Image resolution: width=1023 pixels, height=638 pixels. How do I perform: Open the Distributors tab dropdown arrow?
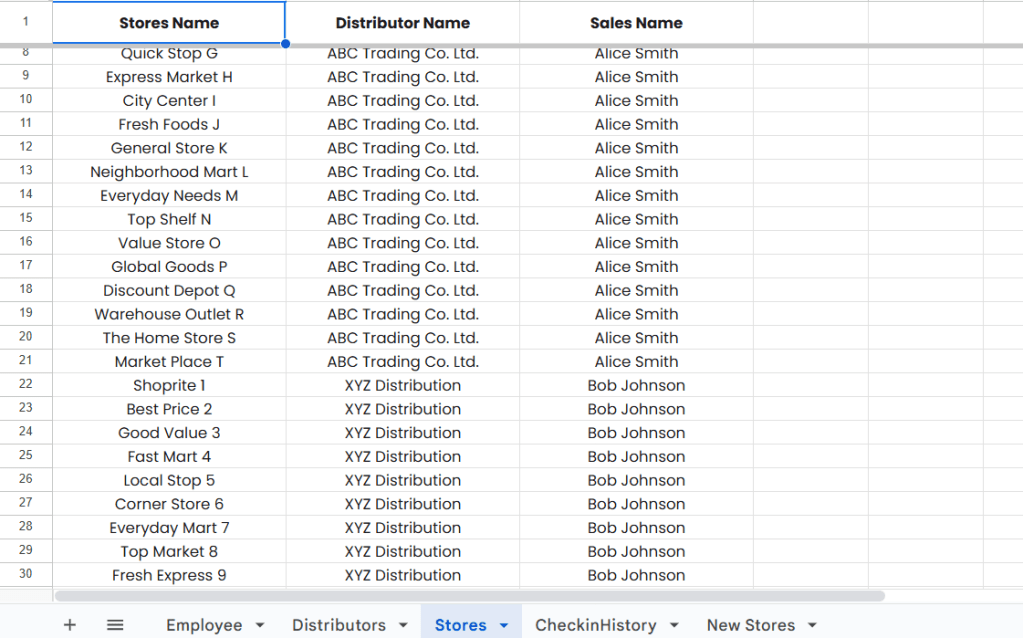click(403, 626)
